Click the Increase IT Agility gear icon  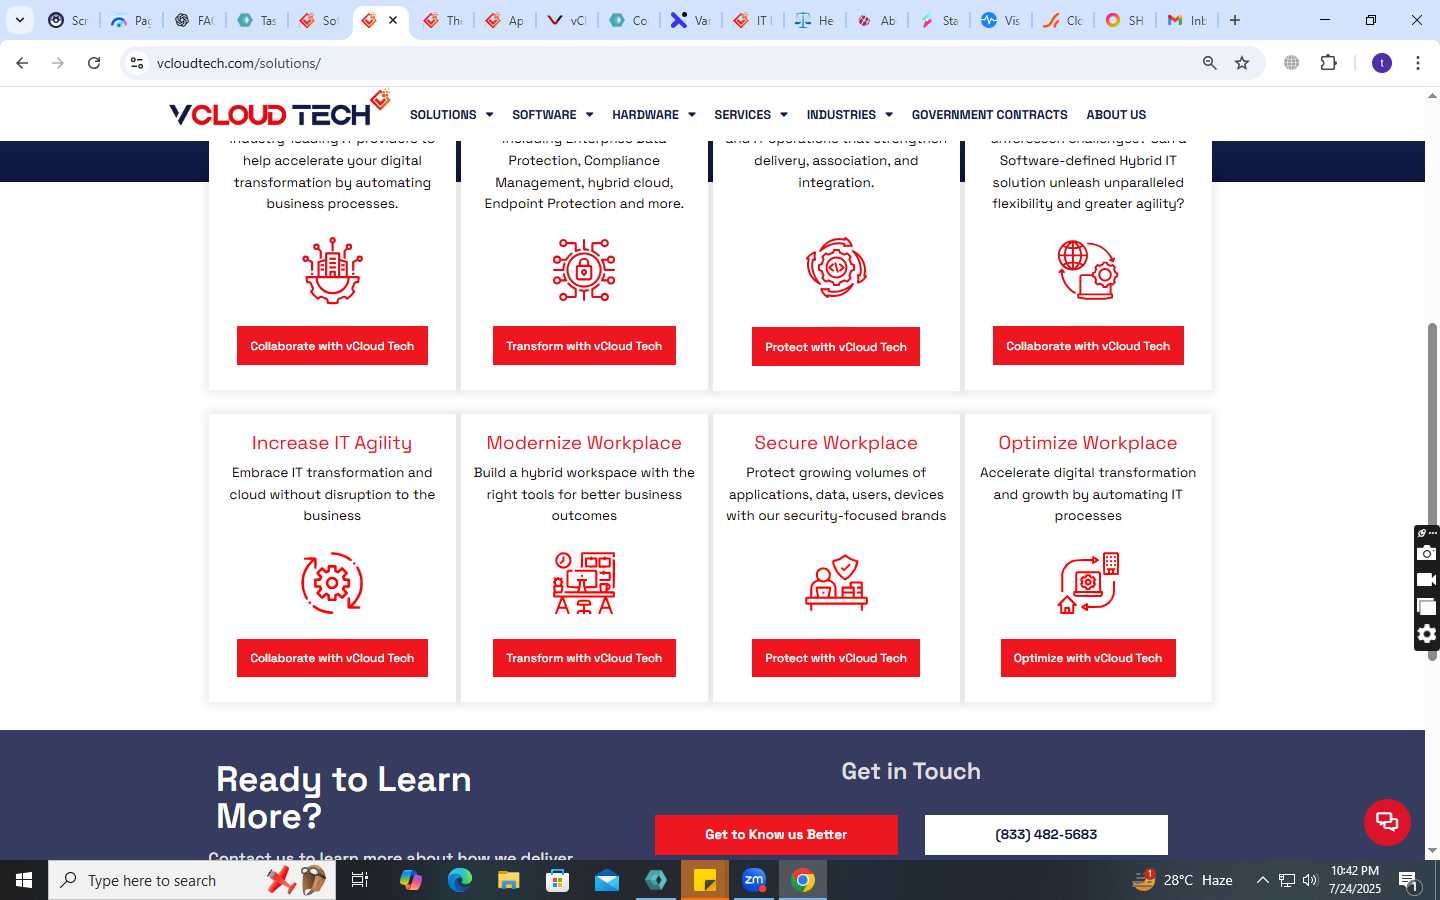coord(332,582)
